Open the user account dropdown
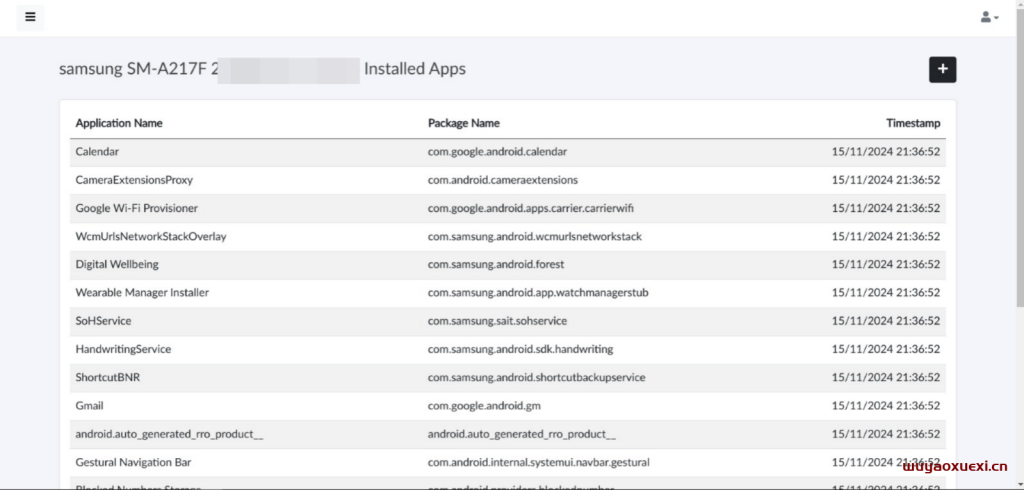The height and width of the screenshot is (490, 1024). [x=989, y=18]
